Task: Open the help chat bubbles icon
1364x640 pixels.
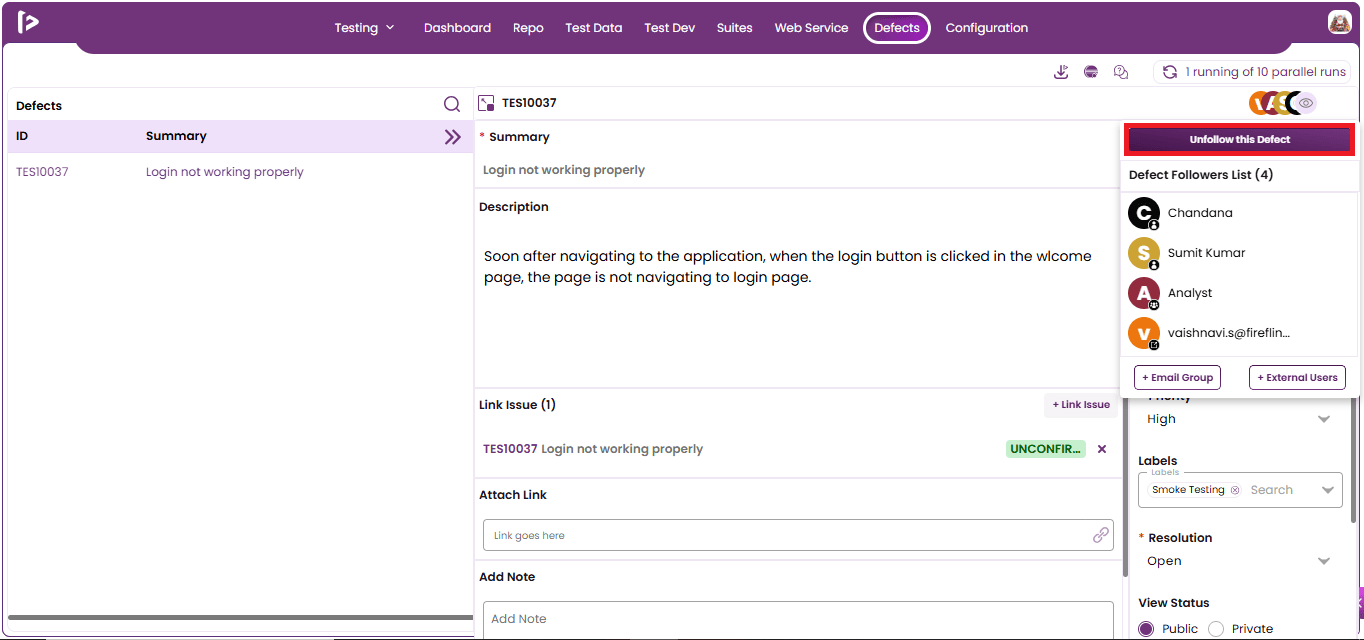Action: point(1121,72)
